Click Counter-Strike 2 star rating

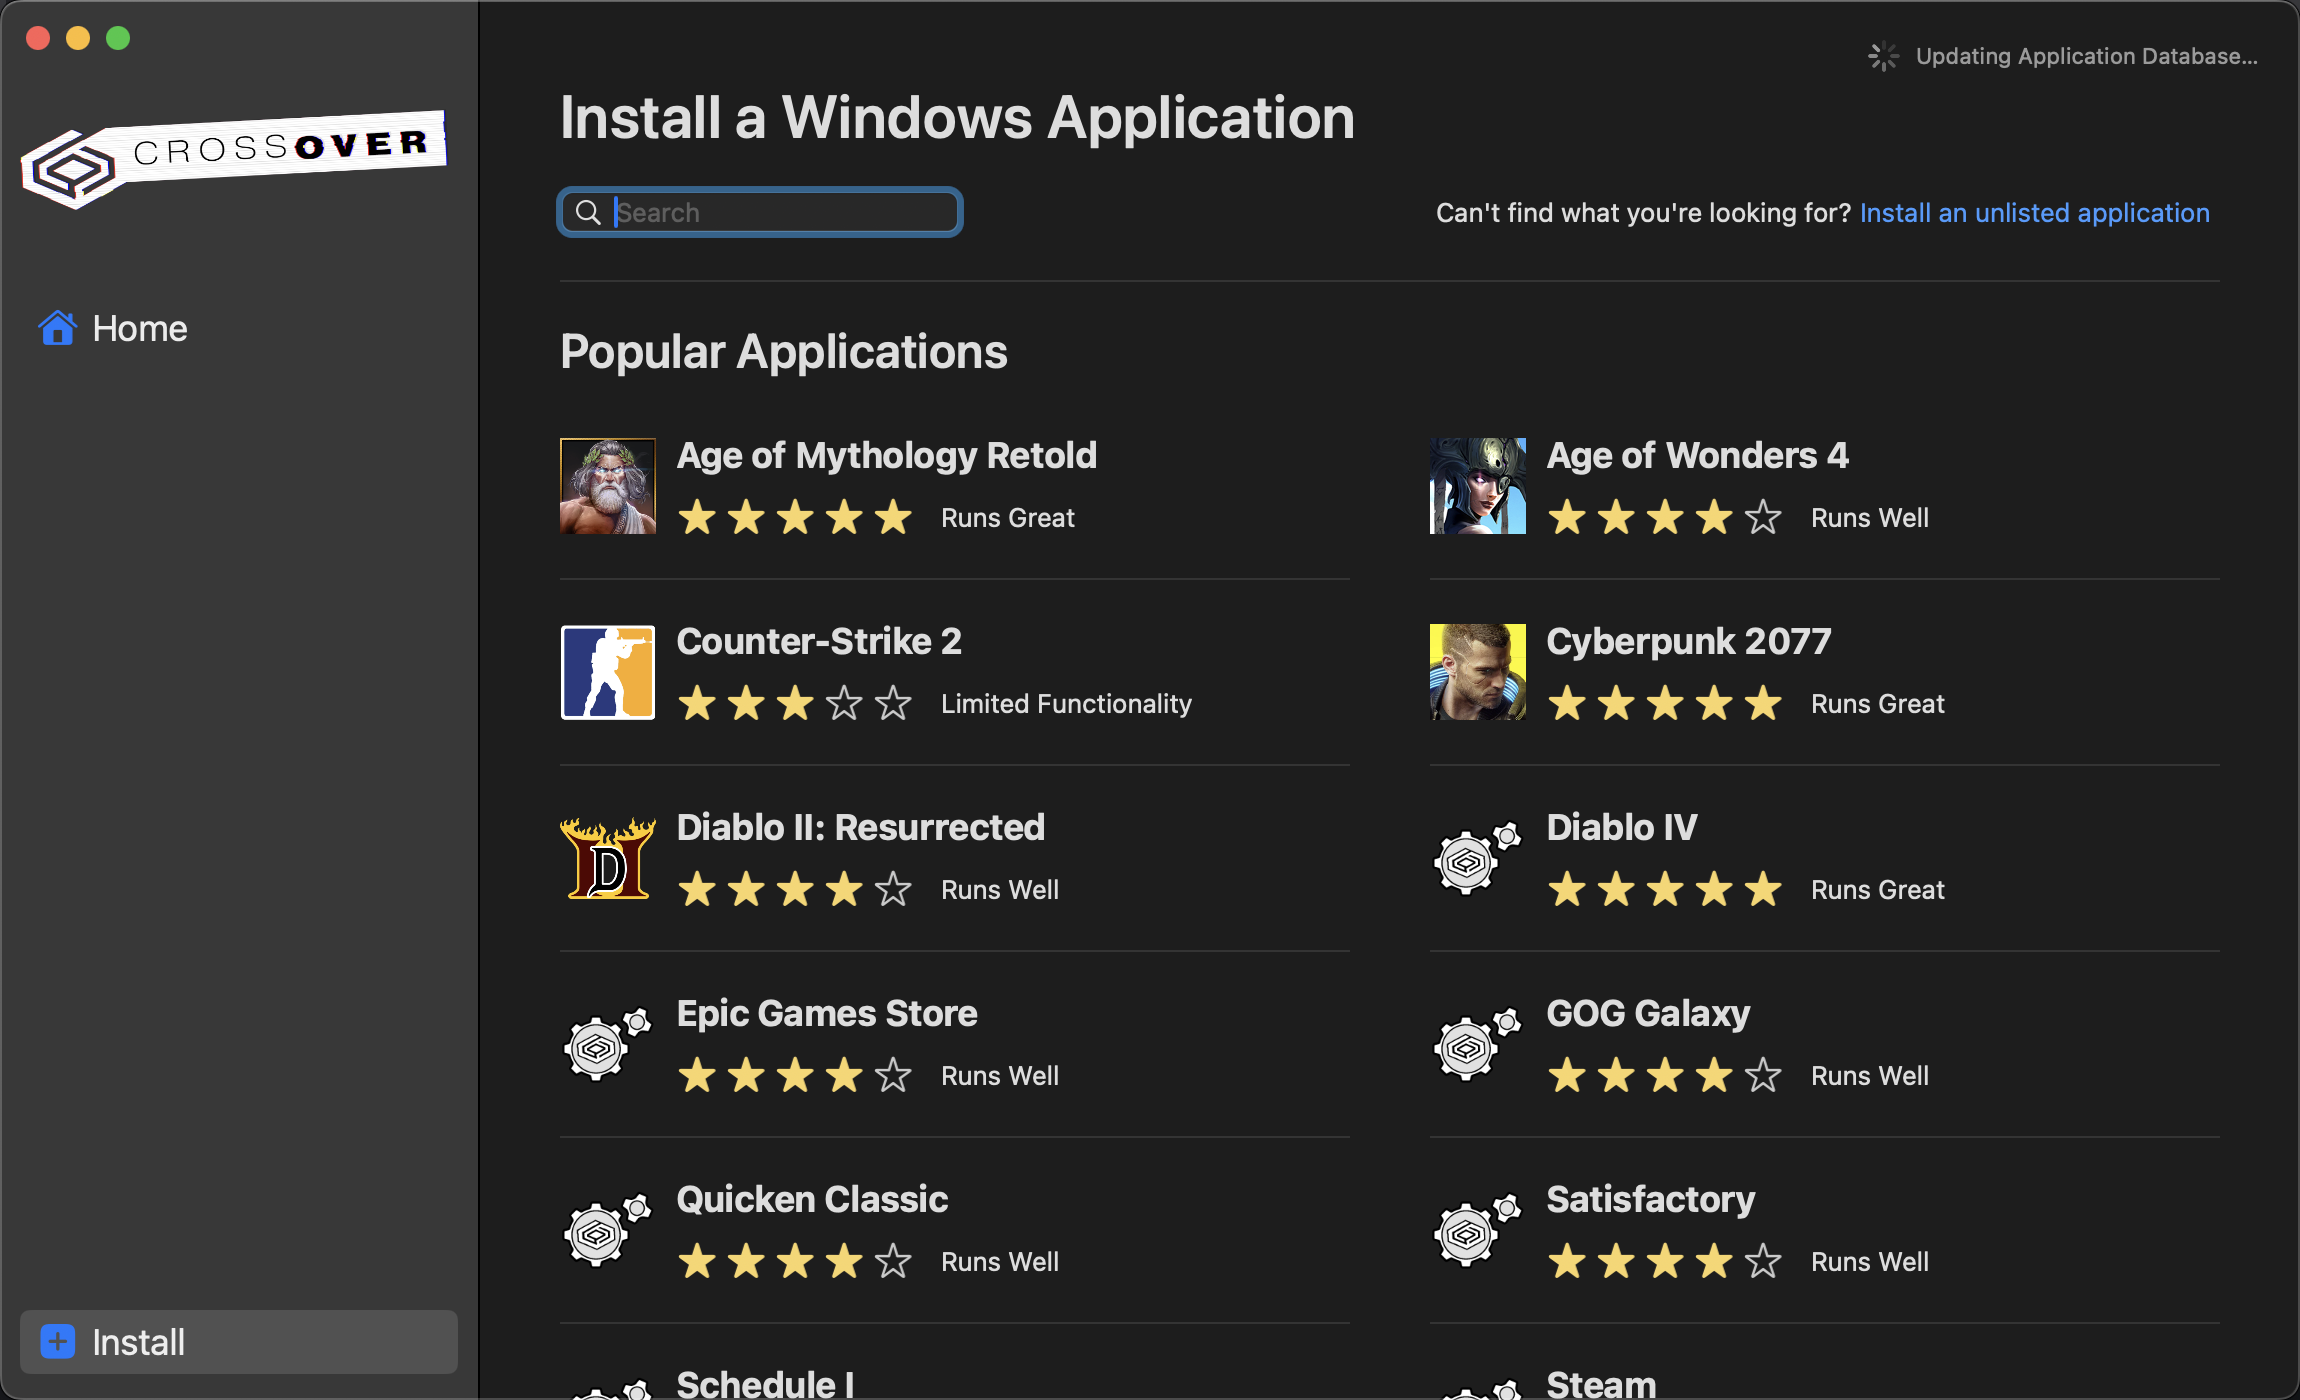pyautogui.click(x=795, y=704)
